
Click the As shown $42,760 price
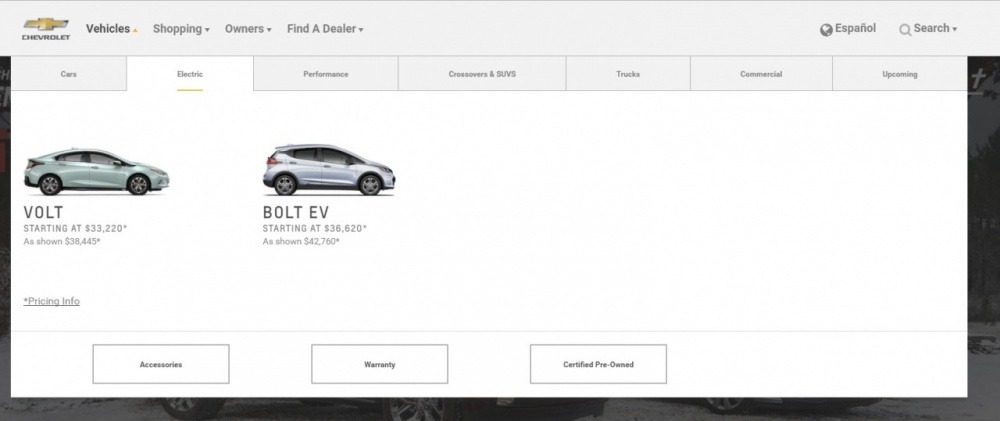pyautogui.click(x=301, y=242)
